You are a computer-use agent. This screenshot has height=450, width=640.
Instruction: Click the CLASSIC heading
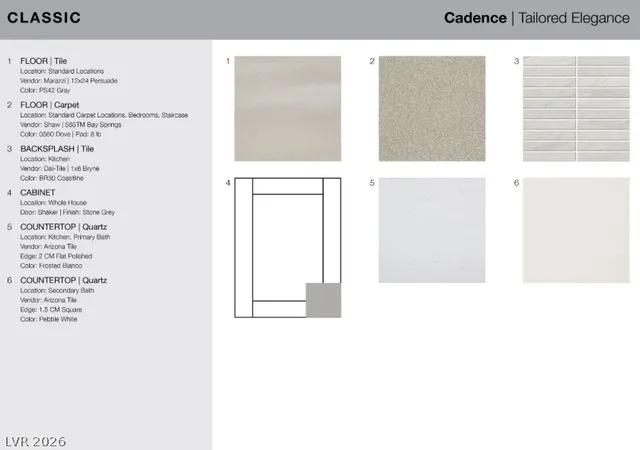44,18
